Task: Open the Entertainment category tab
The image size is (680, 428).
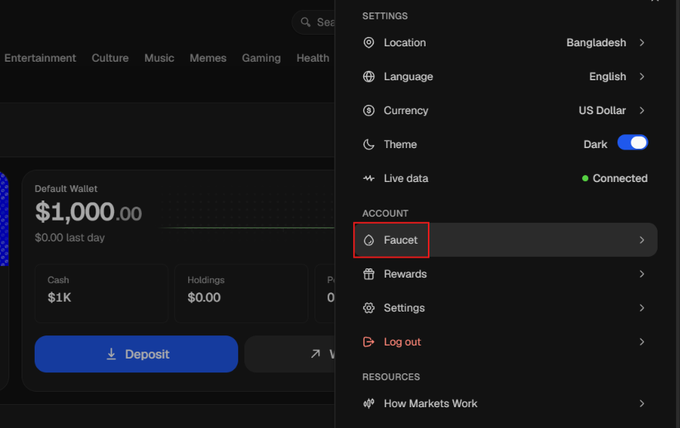Action: coord(40,58)
